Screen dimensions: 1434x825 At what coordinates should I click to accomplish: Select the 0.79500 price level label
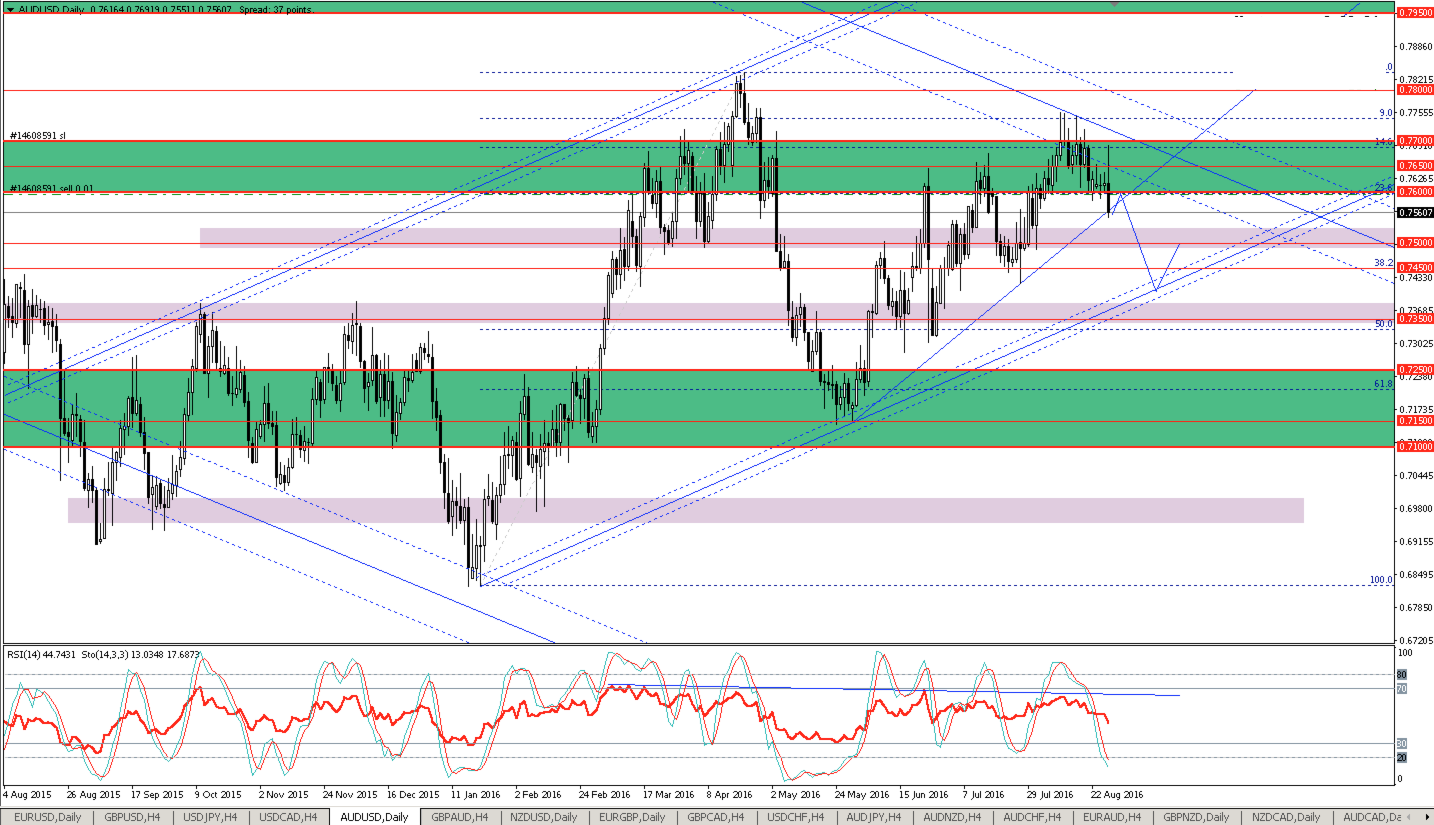pyautogui.click(x=1415, y=14)
